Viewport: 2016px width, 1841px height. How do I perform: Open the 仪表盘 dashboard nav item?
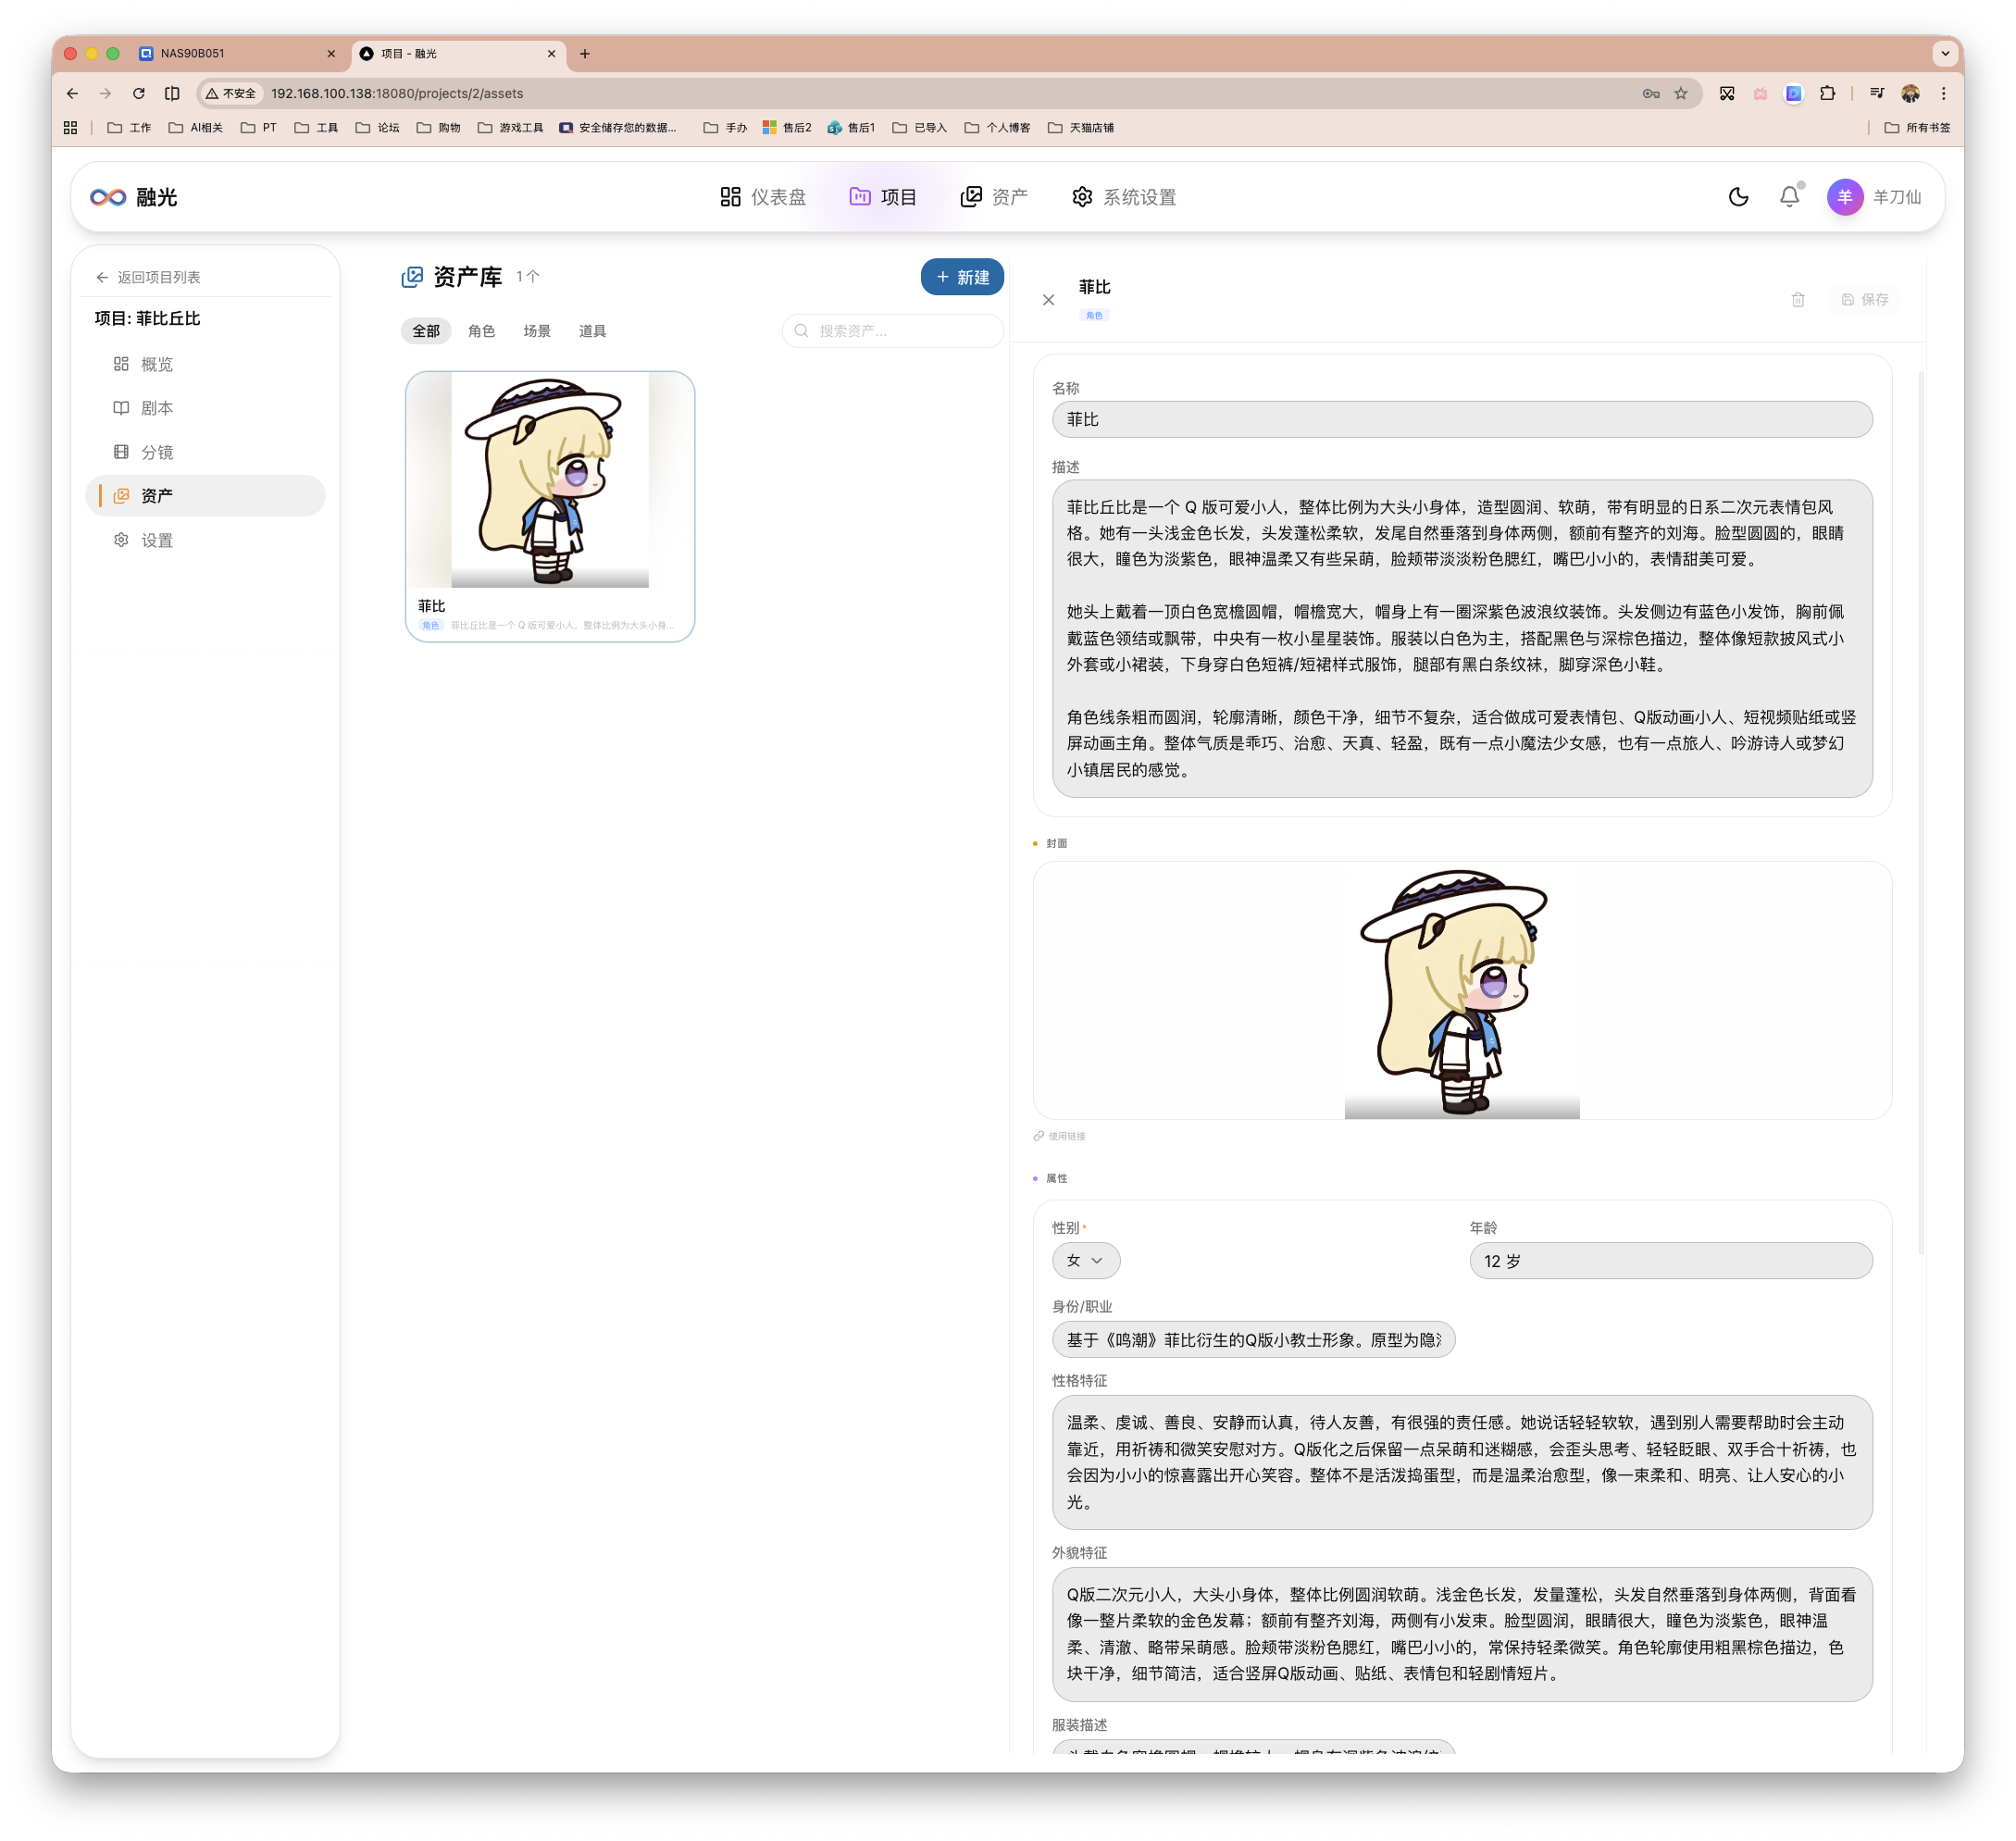(x=763, y=197)
